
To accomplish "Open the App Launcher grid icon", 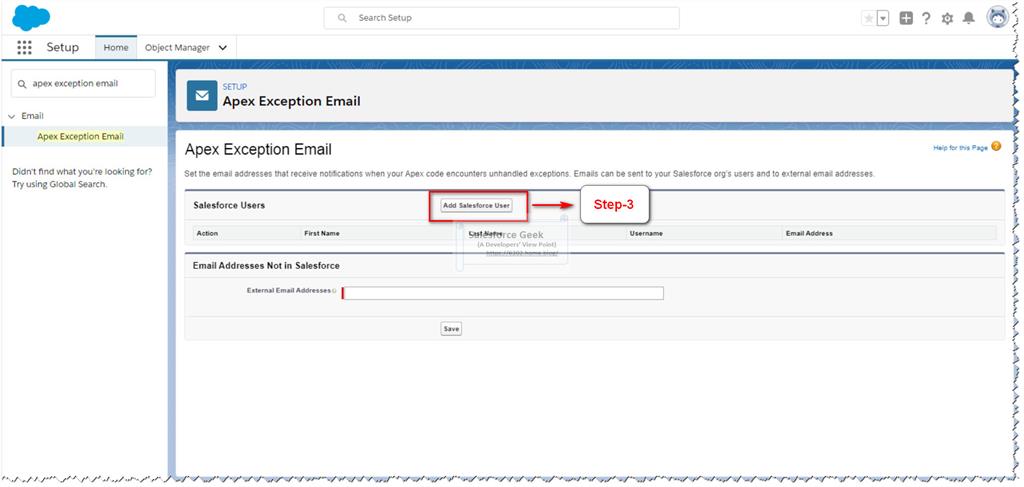I will (24, 47).
